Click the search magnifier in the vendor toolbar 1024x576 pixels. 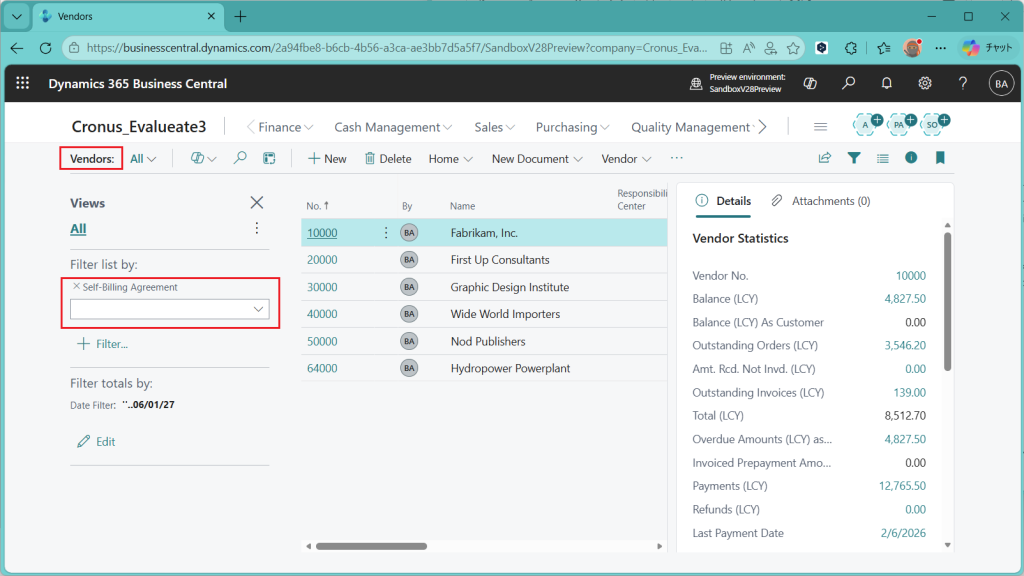(240, 158)
